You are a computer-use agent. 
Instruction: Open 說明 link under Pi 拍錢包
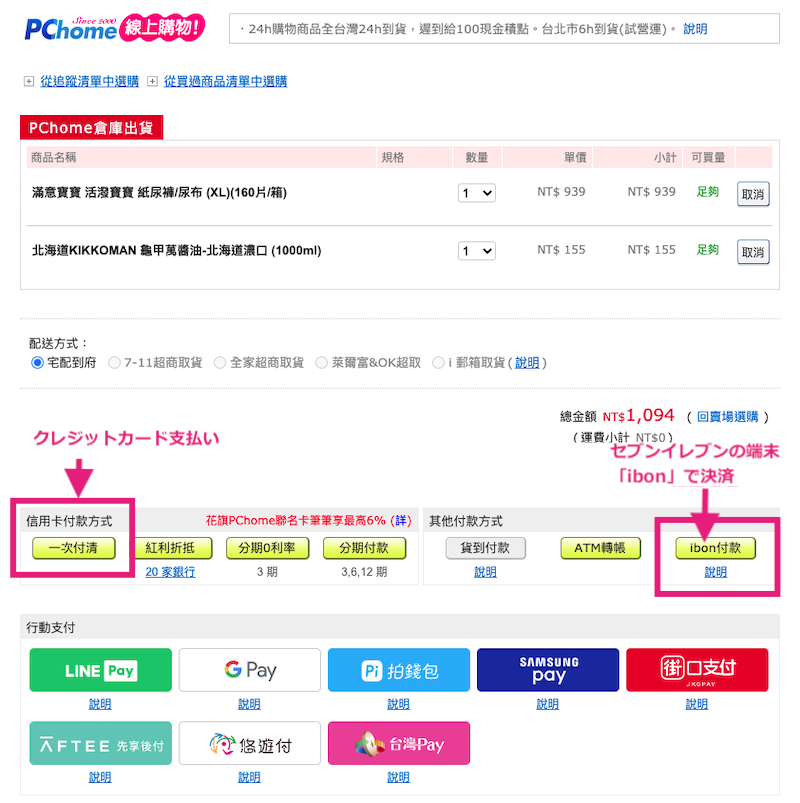pyautogui.click(x=398, y=704)
